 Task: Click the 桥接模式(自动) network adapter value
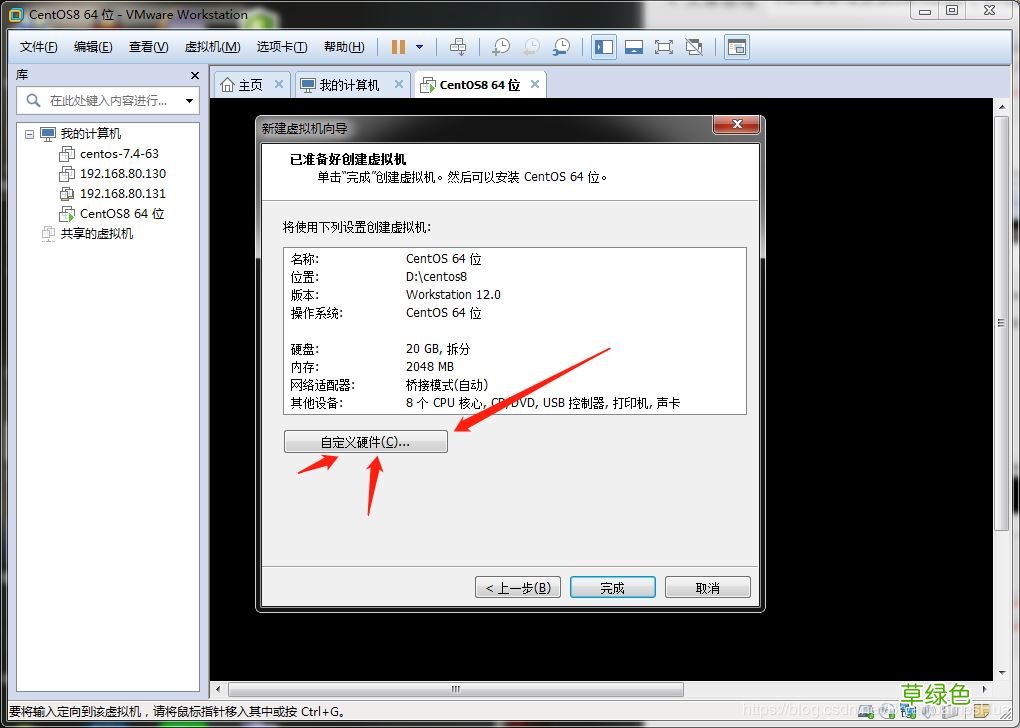446,385
